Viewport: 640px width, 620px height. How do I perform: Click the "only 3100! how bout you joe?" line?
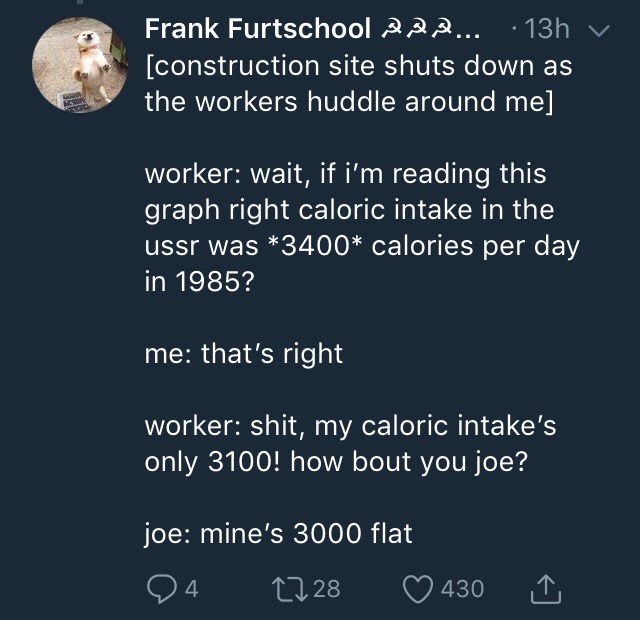331,461
